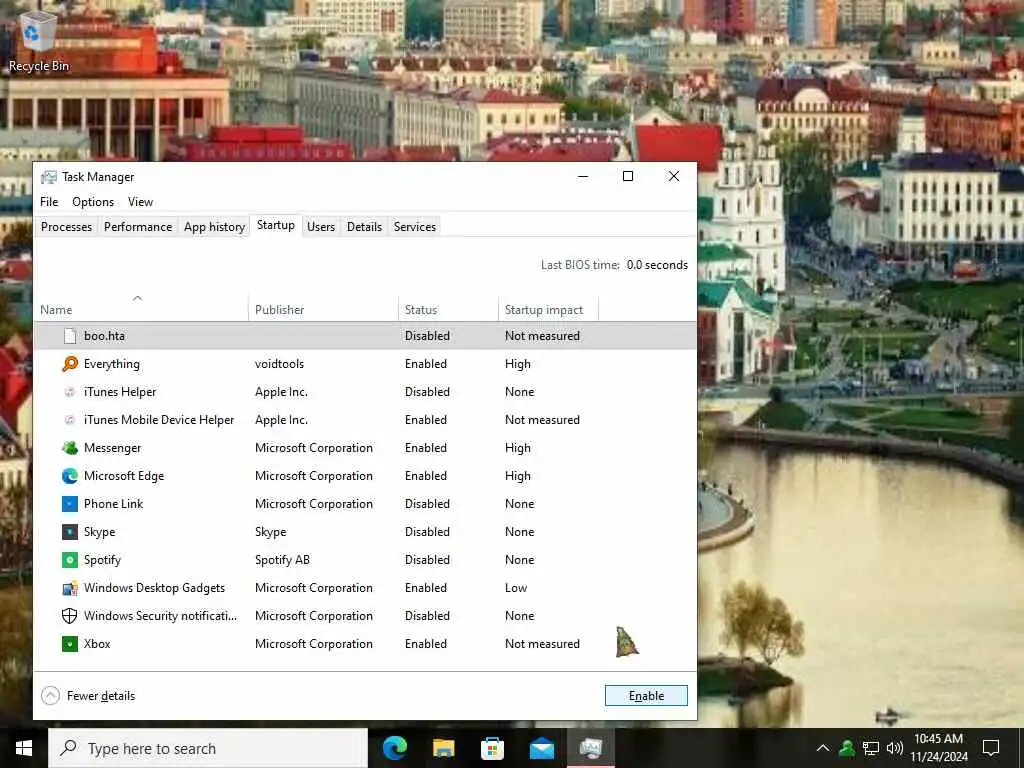Image resolution: width=1024 pixels, height=768 pixels.
Task: Show hidden tray icons chevron
Action: 823,748
